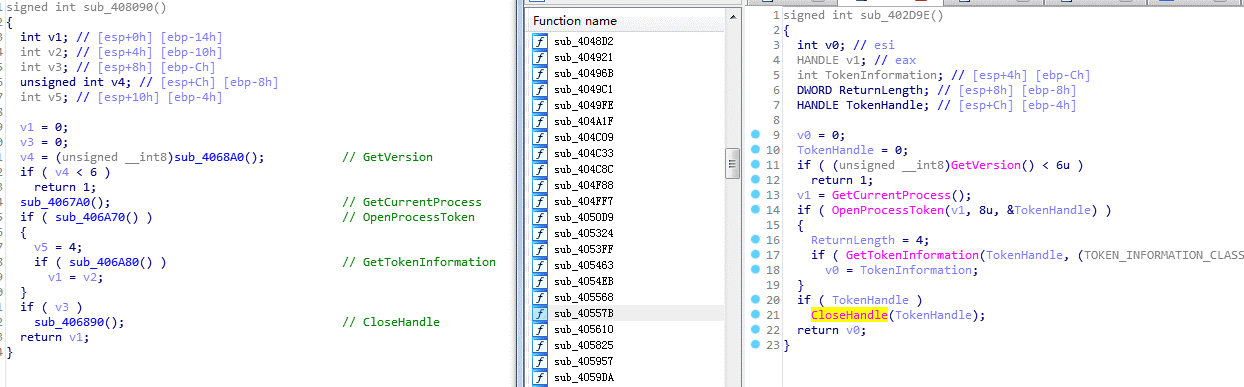
Task: Toggle breakpoint dot on line 20
Action: 756,299
